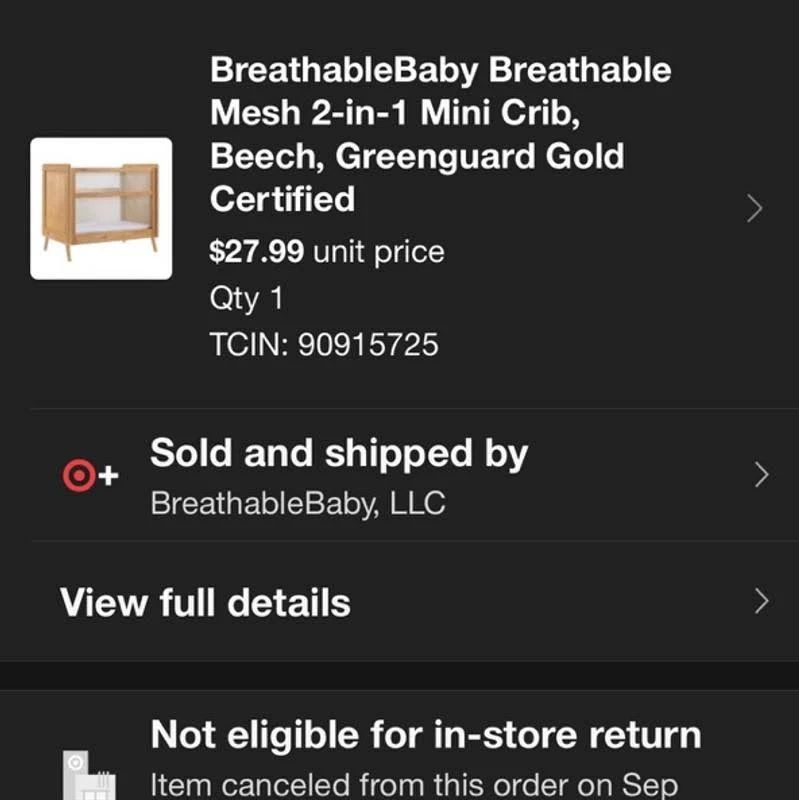Expand product details chevron beside crib title
This screenshot has width=799, height=800.
point(755,208)
